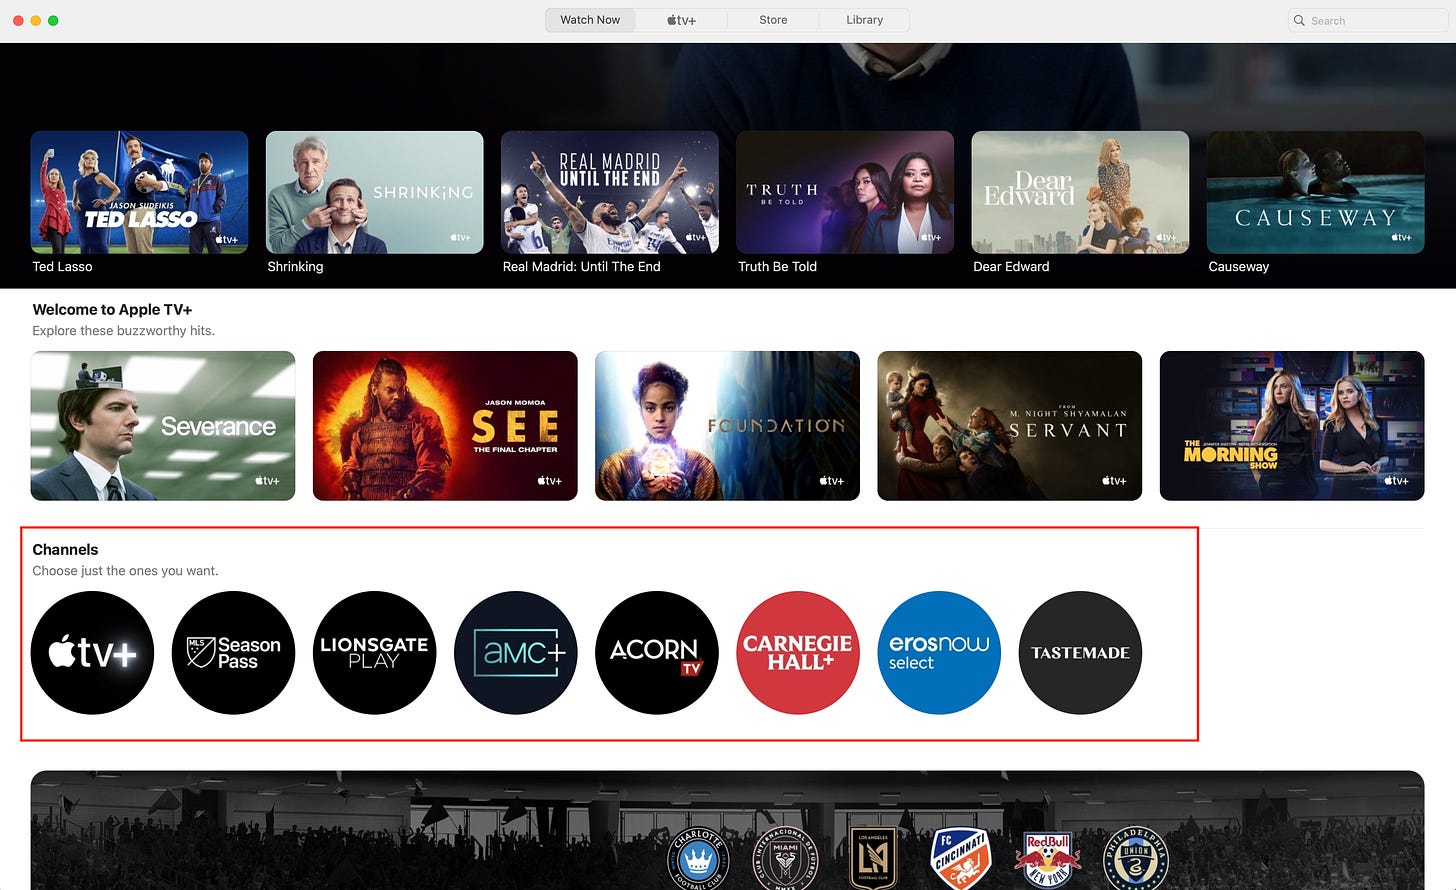This screenshot has height=890, width=1456.
Task: Open the Lionsgate Play channel
Action: [374, 653]
